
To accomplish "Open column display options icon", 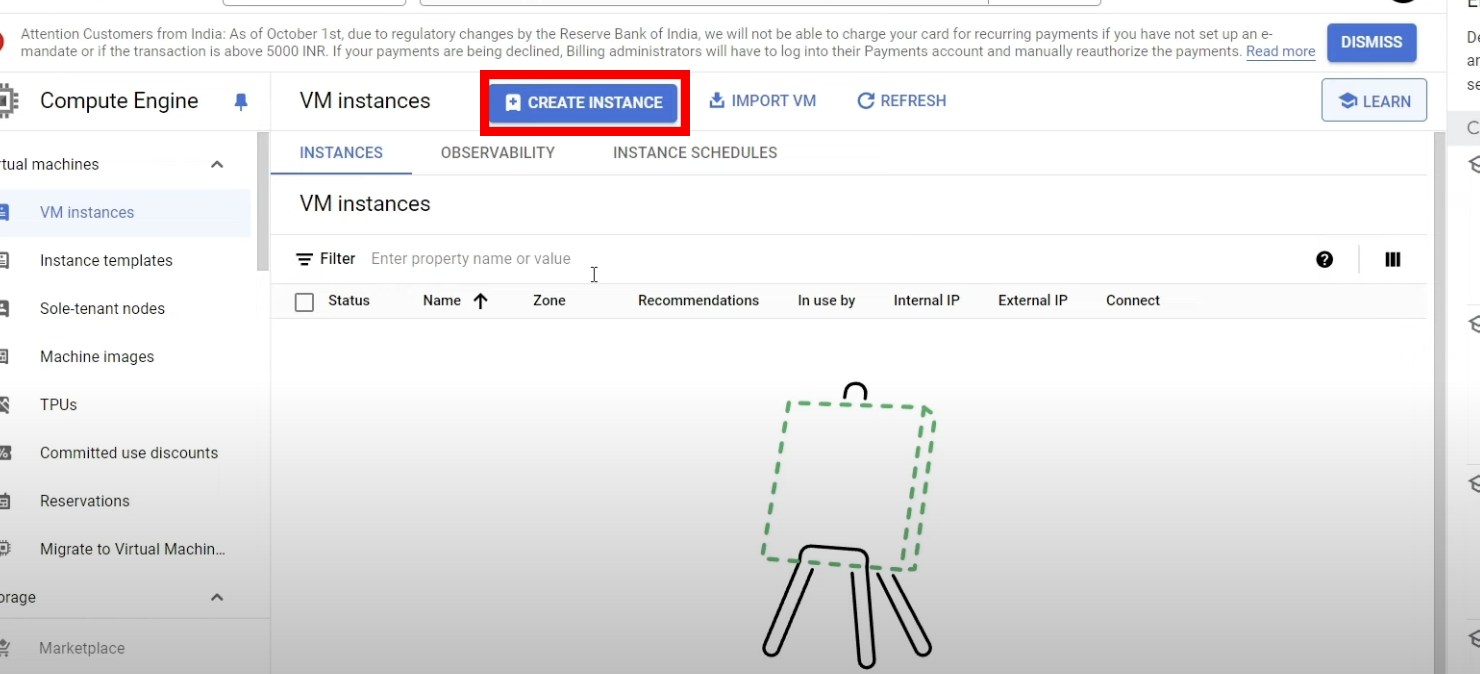I will tap(1392, 260).
